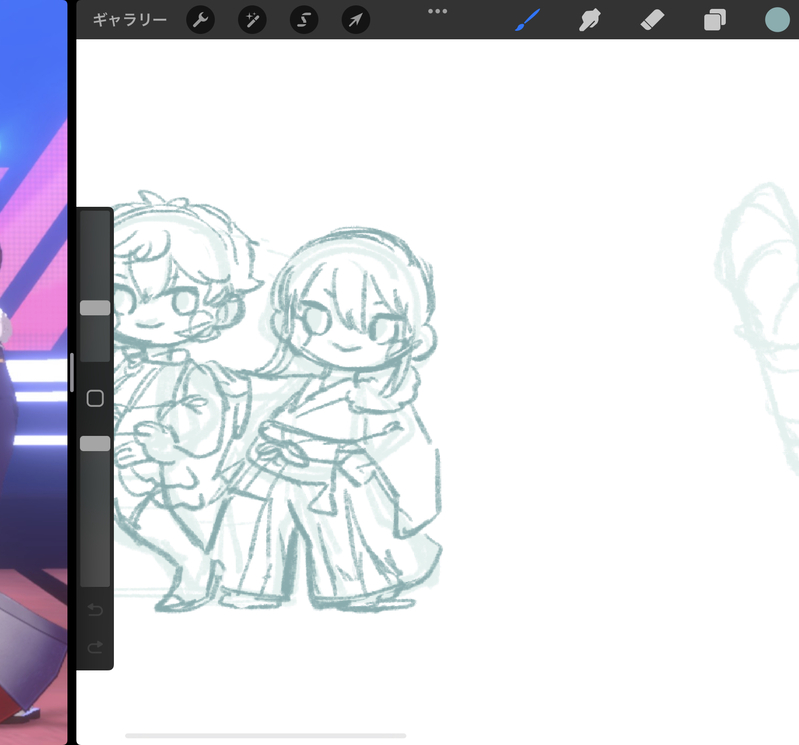
Task: Tap the square modify button in sidebar
Action: pyautogui.click(x=95, y=398)
